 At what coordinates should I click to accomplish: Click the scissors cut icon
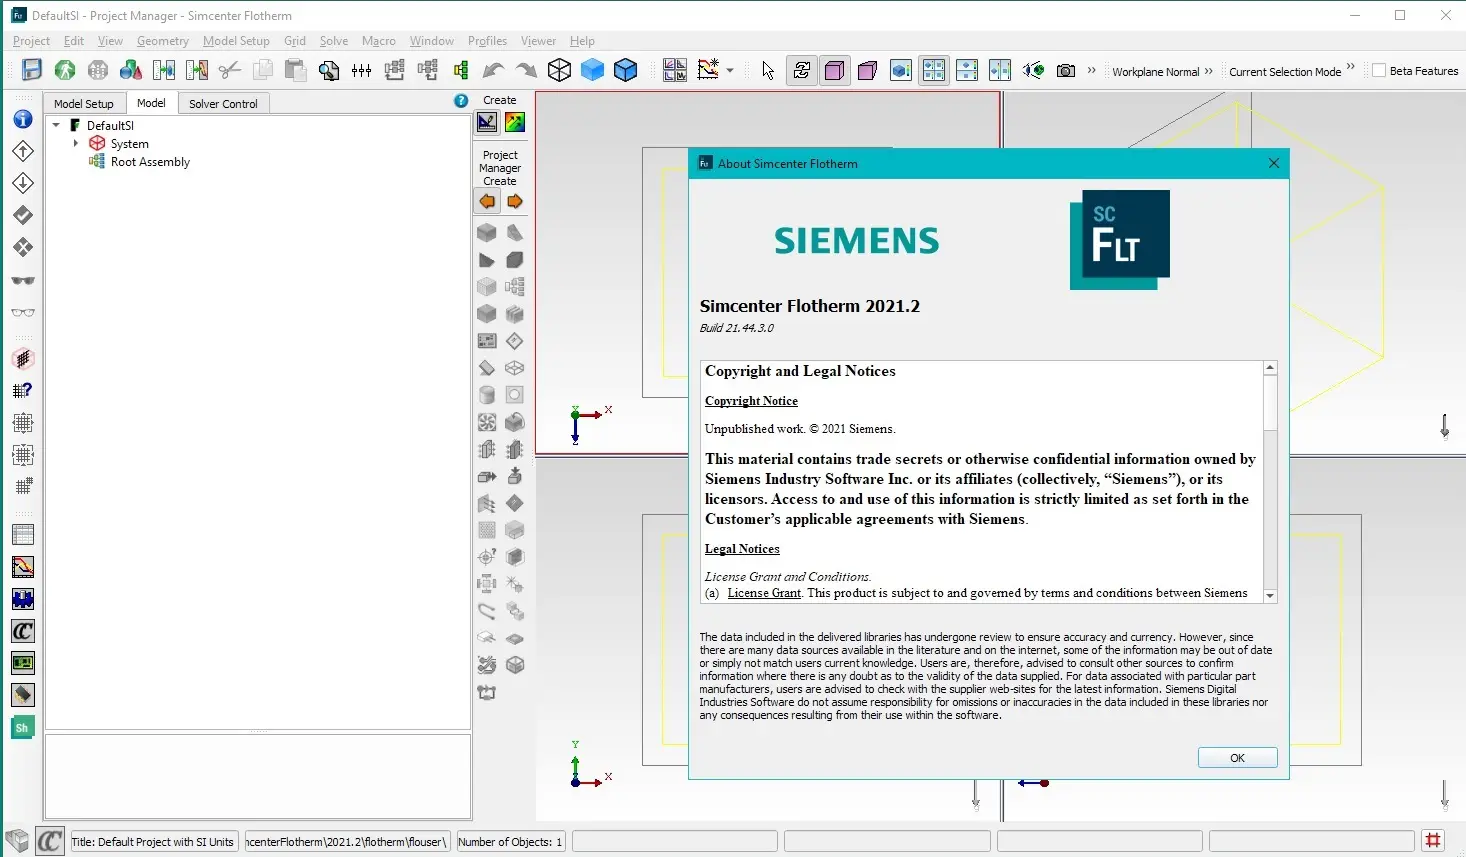pos(230,70)
